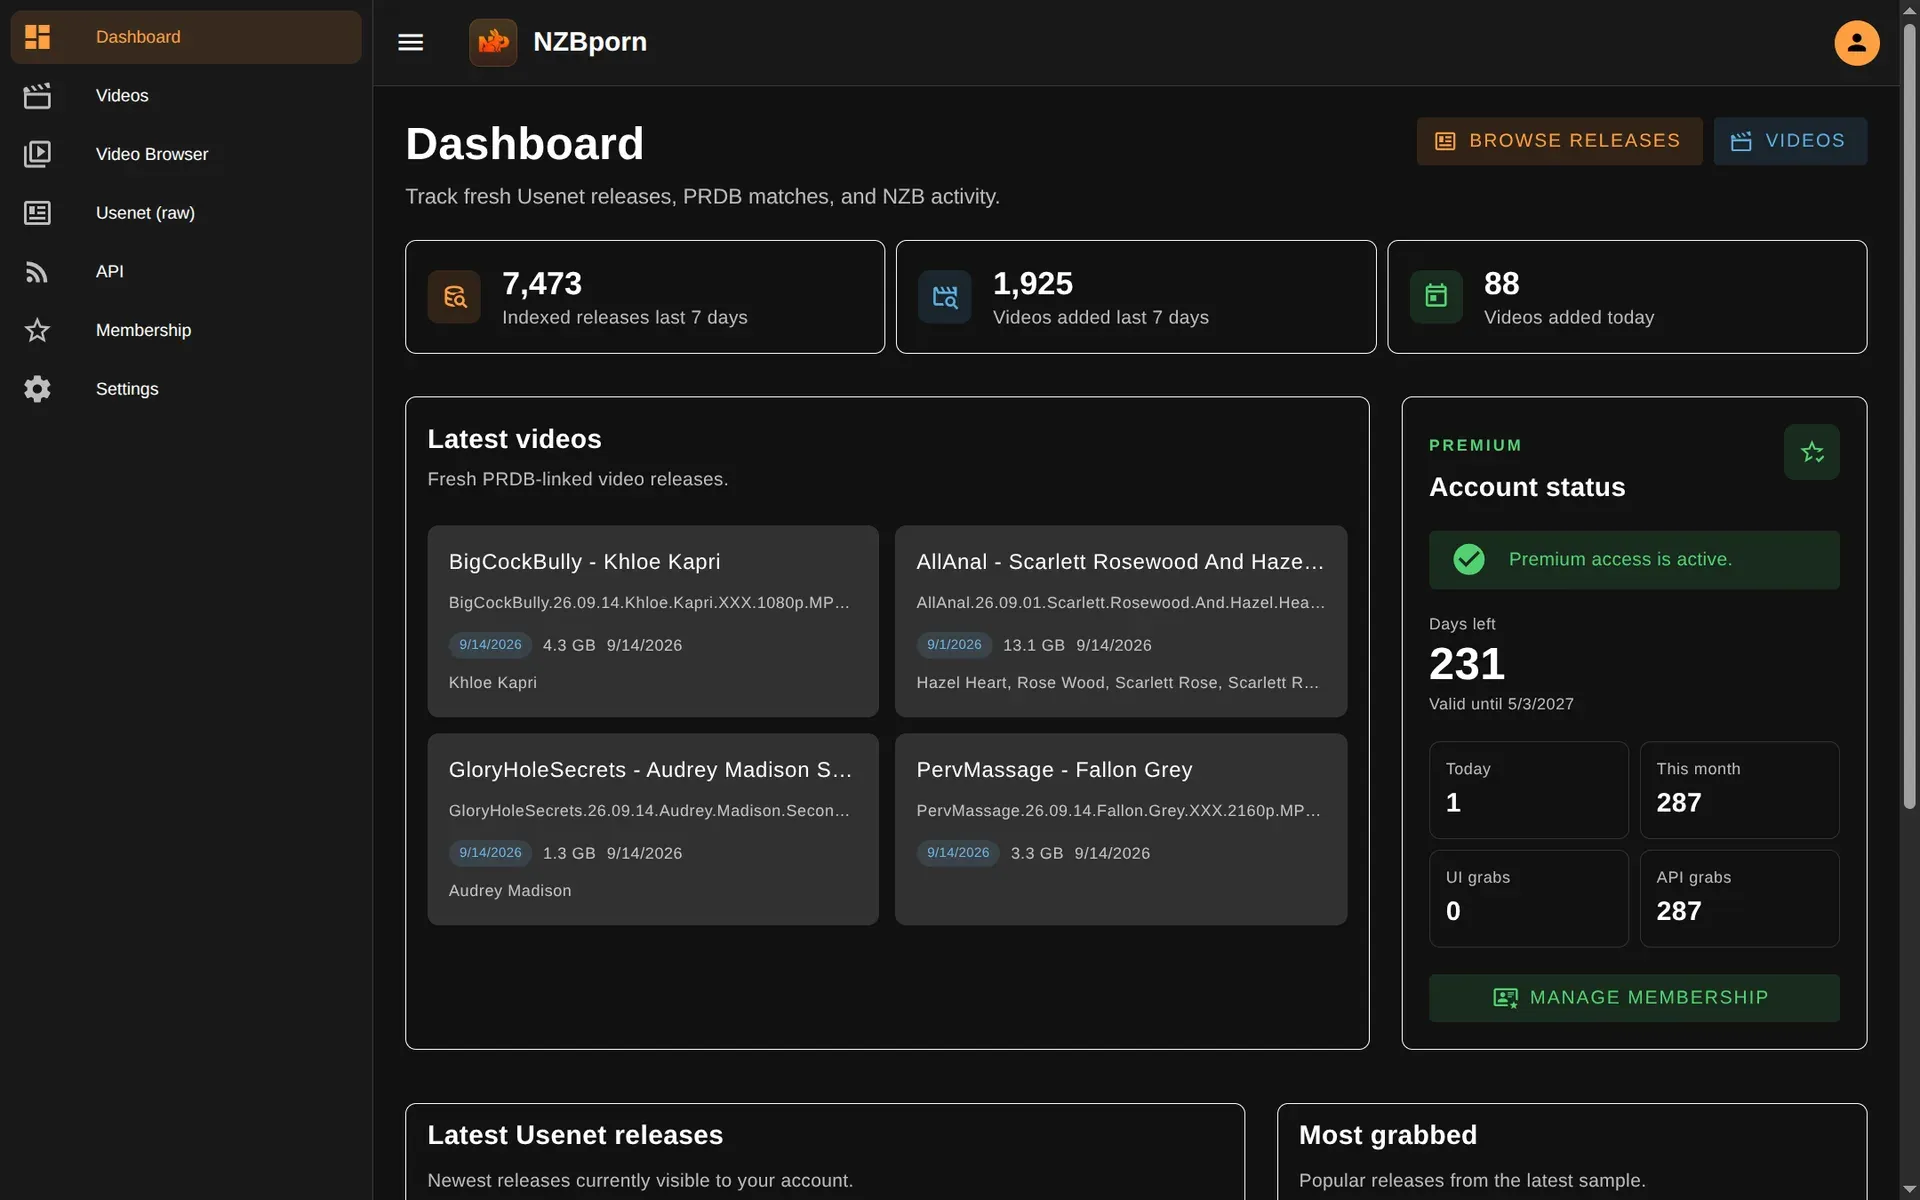Click the 9/1/2026 date chip on AllAnal card
This screenshot has width=1920, height=1200.
tap(954, 645)
